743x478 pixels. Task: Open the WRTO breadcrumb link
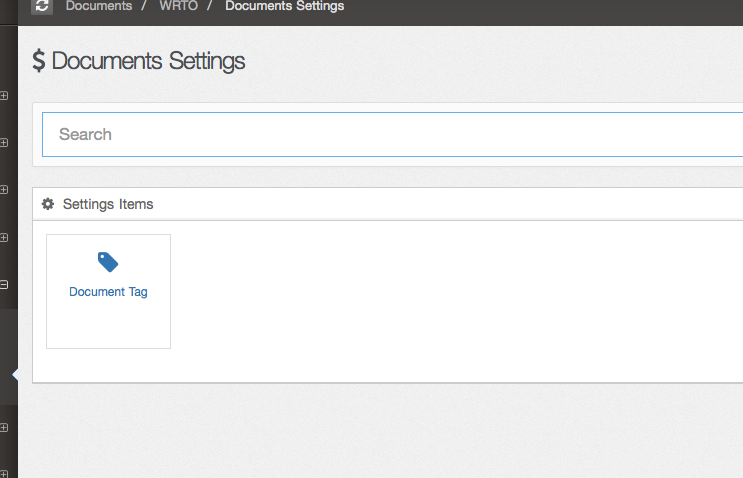pyautogui.click(x=179, y=6)
